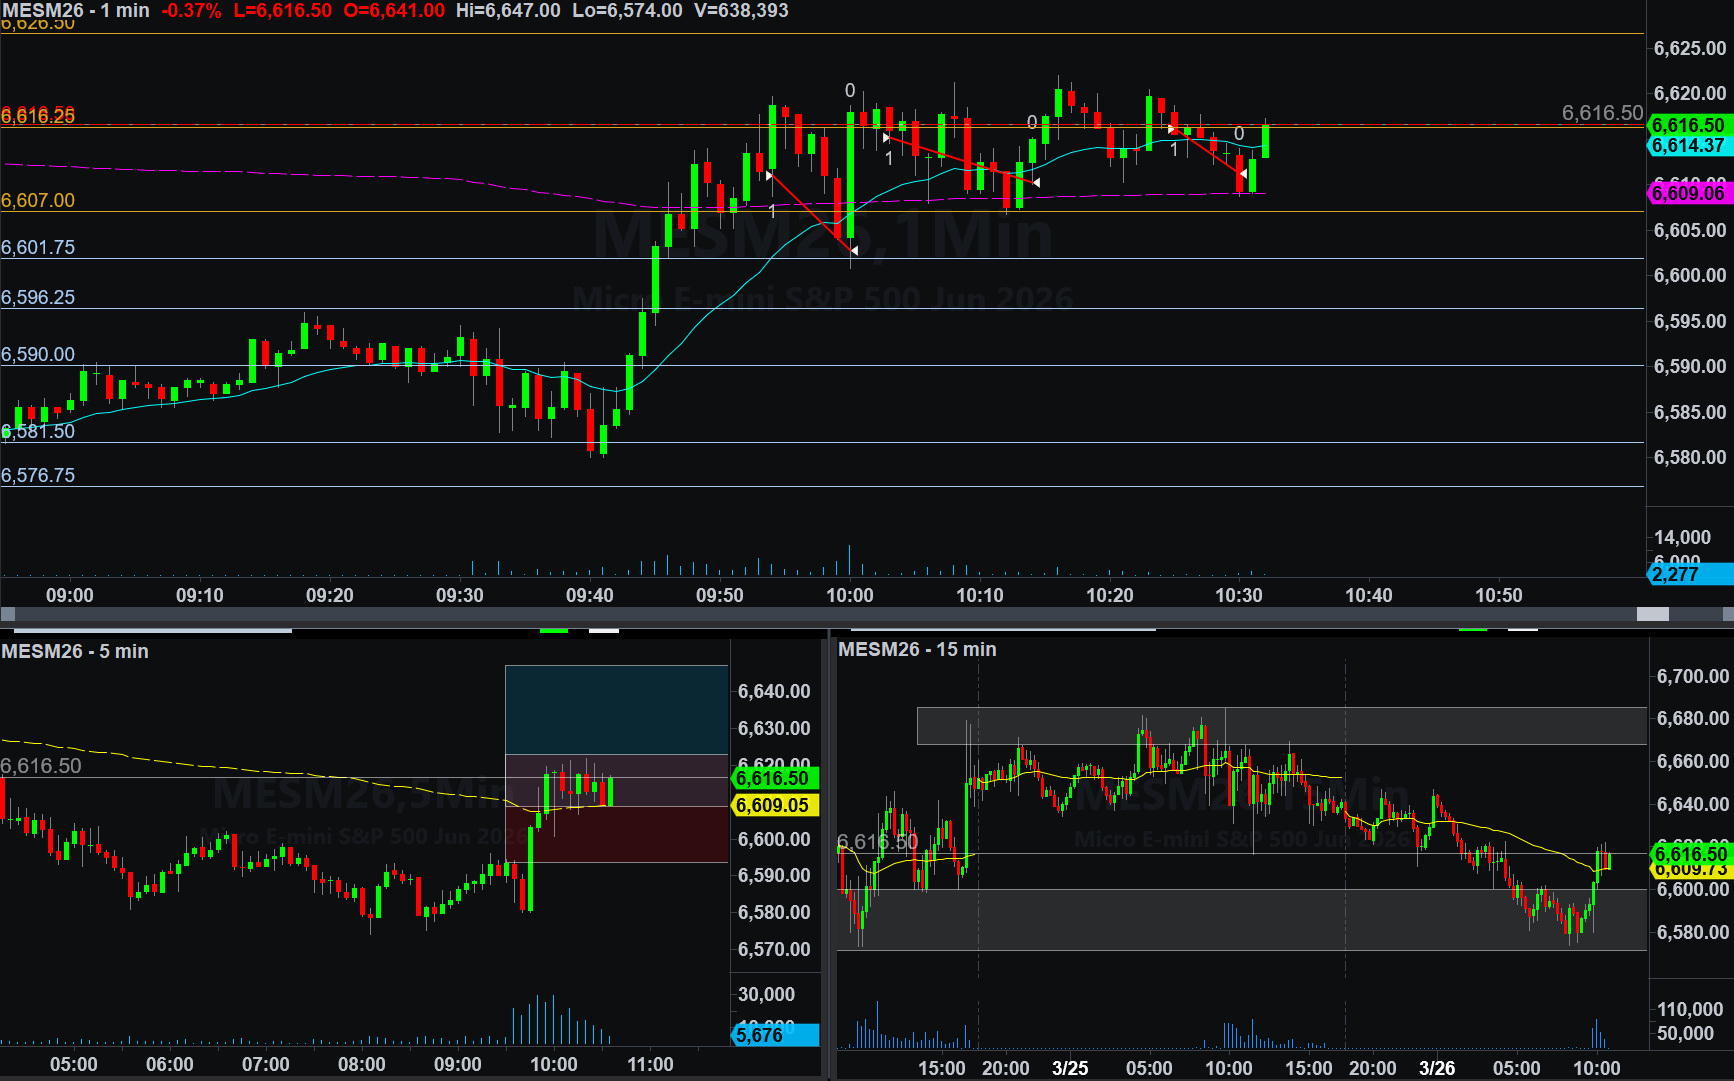Viewport: 1734px width, 1081px height.
Task: Click the magenta 6,609.06 price tag
Action: click(x=1688, y=193)
